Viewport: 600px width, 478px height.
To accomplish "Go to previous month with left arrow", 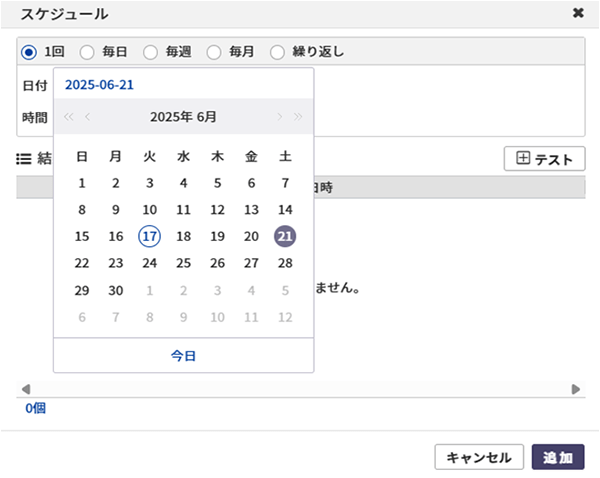I will pos(88,117).
